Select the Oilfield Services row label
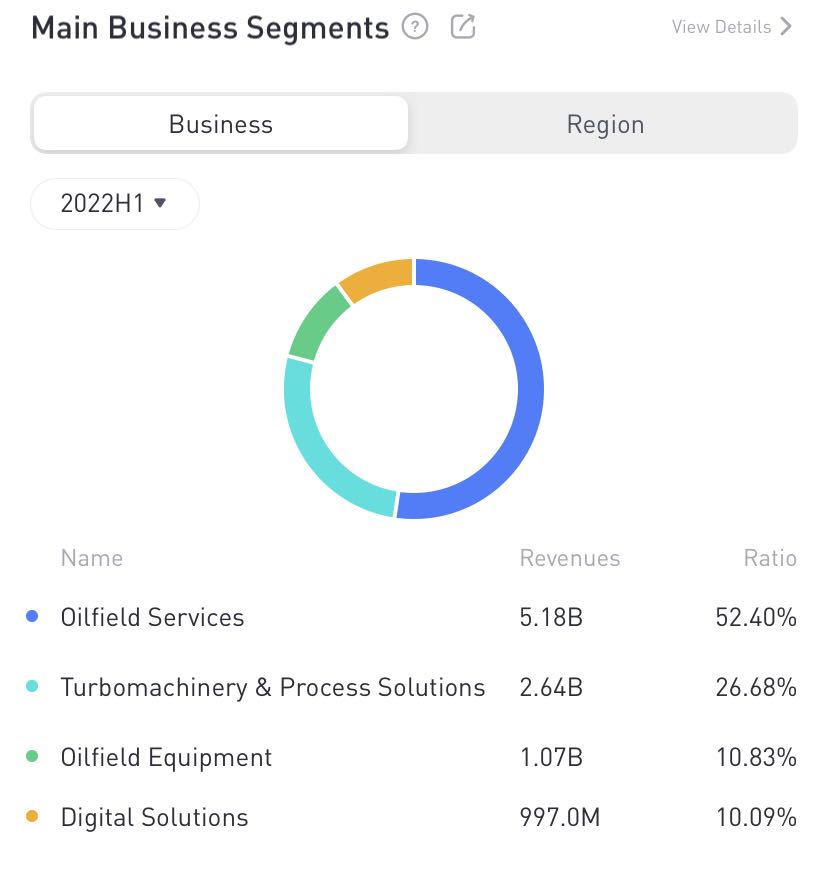Image resolution: width=828 pixels, height=869 pixels. point(152,617)
